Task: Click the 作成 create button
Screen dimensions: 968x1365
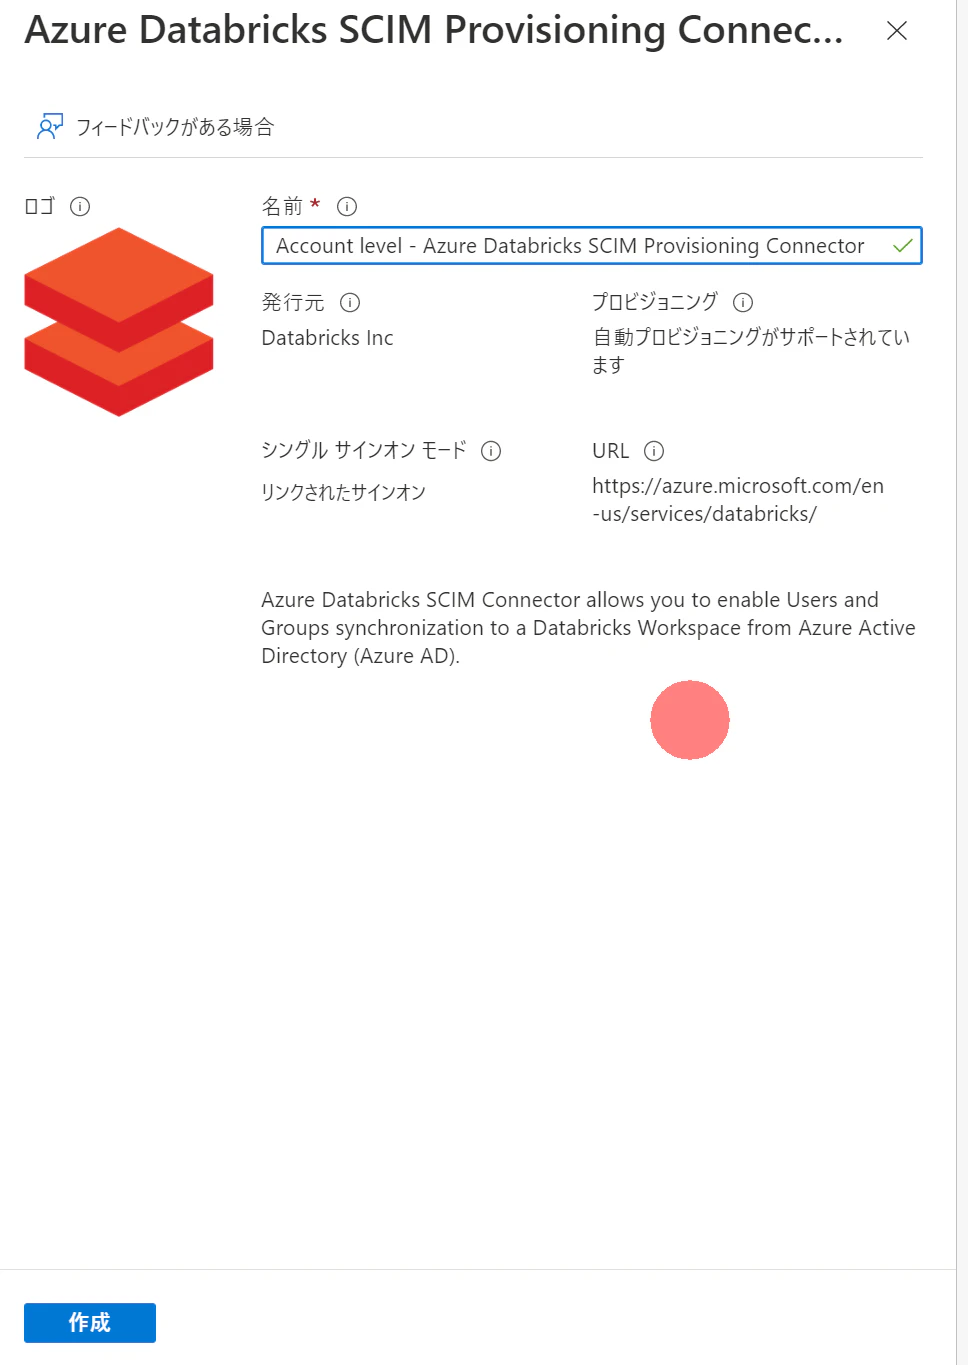Action: [90, 1322]
